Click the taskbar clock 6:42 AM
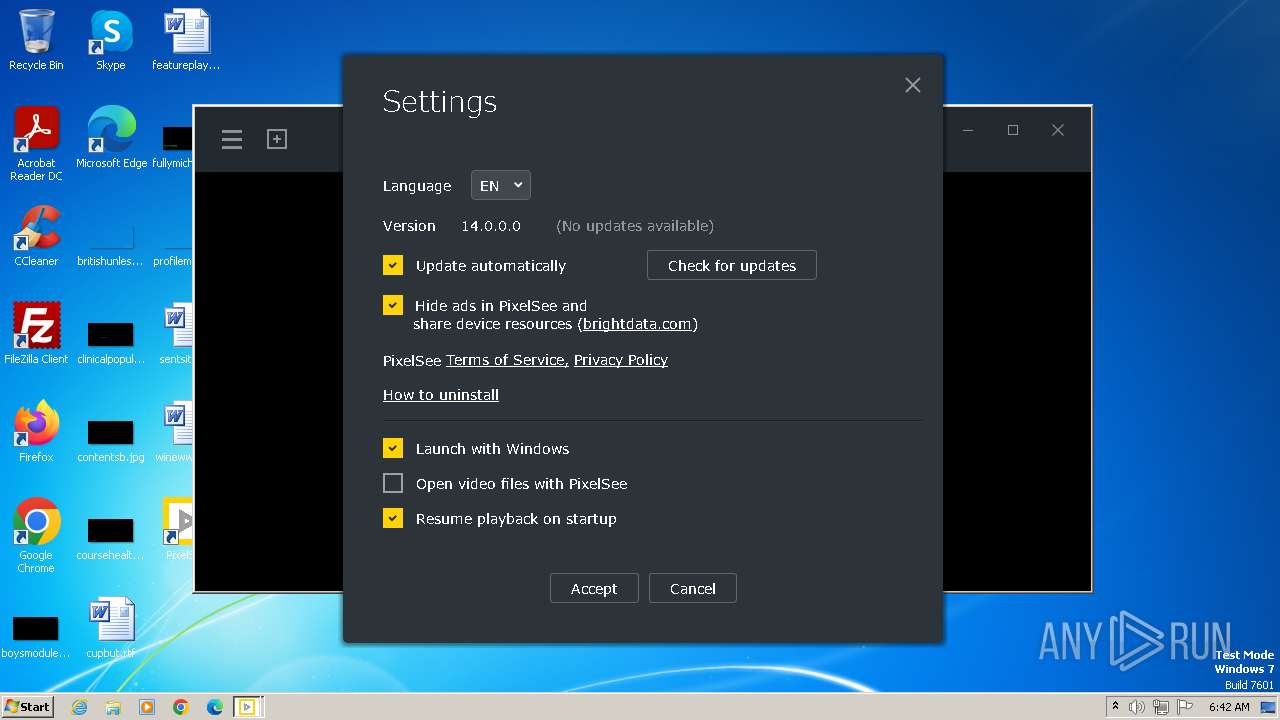Screen dimensions: 1280x720 pos(1229,707)
